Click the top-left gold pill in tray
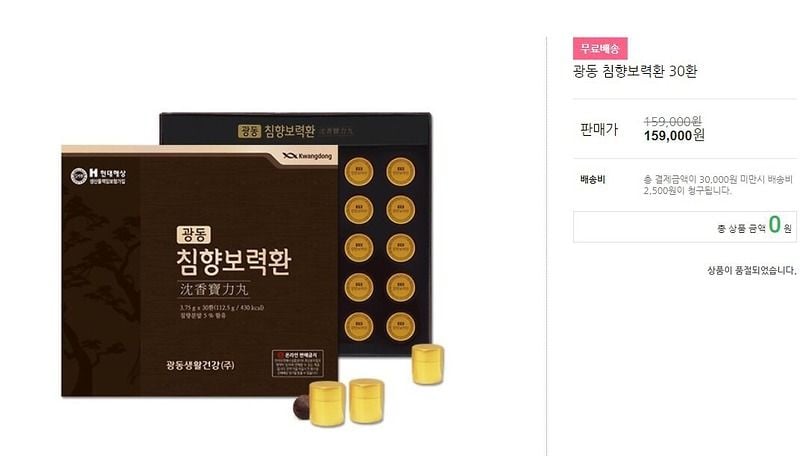 (x=359, y=171)
